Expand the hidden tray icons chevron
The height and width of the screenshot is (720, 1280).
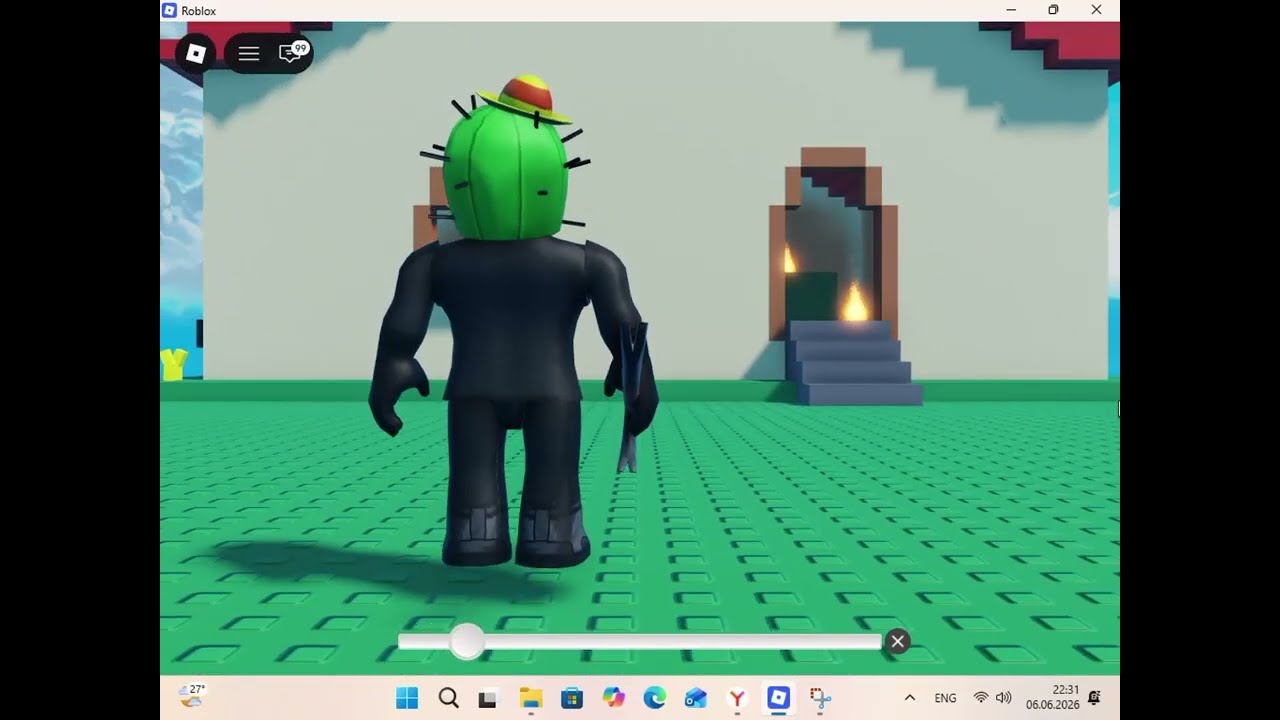(909, 698)
